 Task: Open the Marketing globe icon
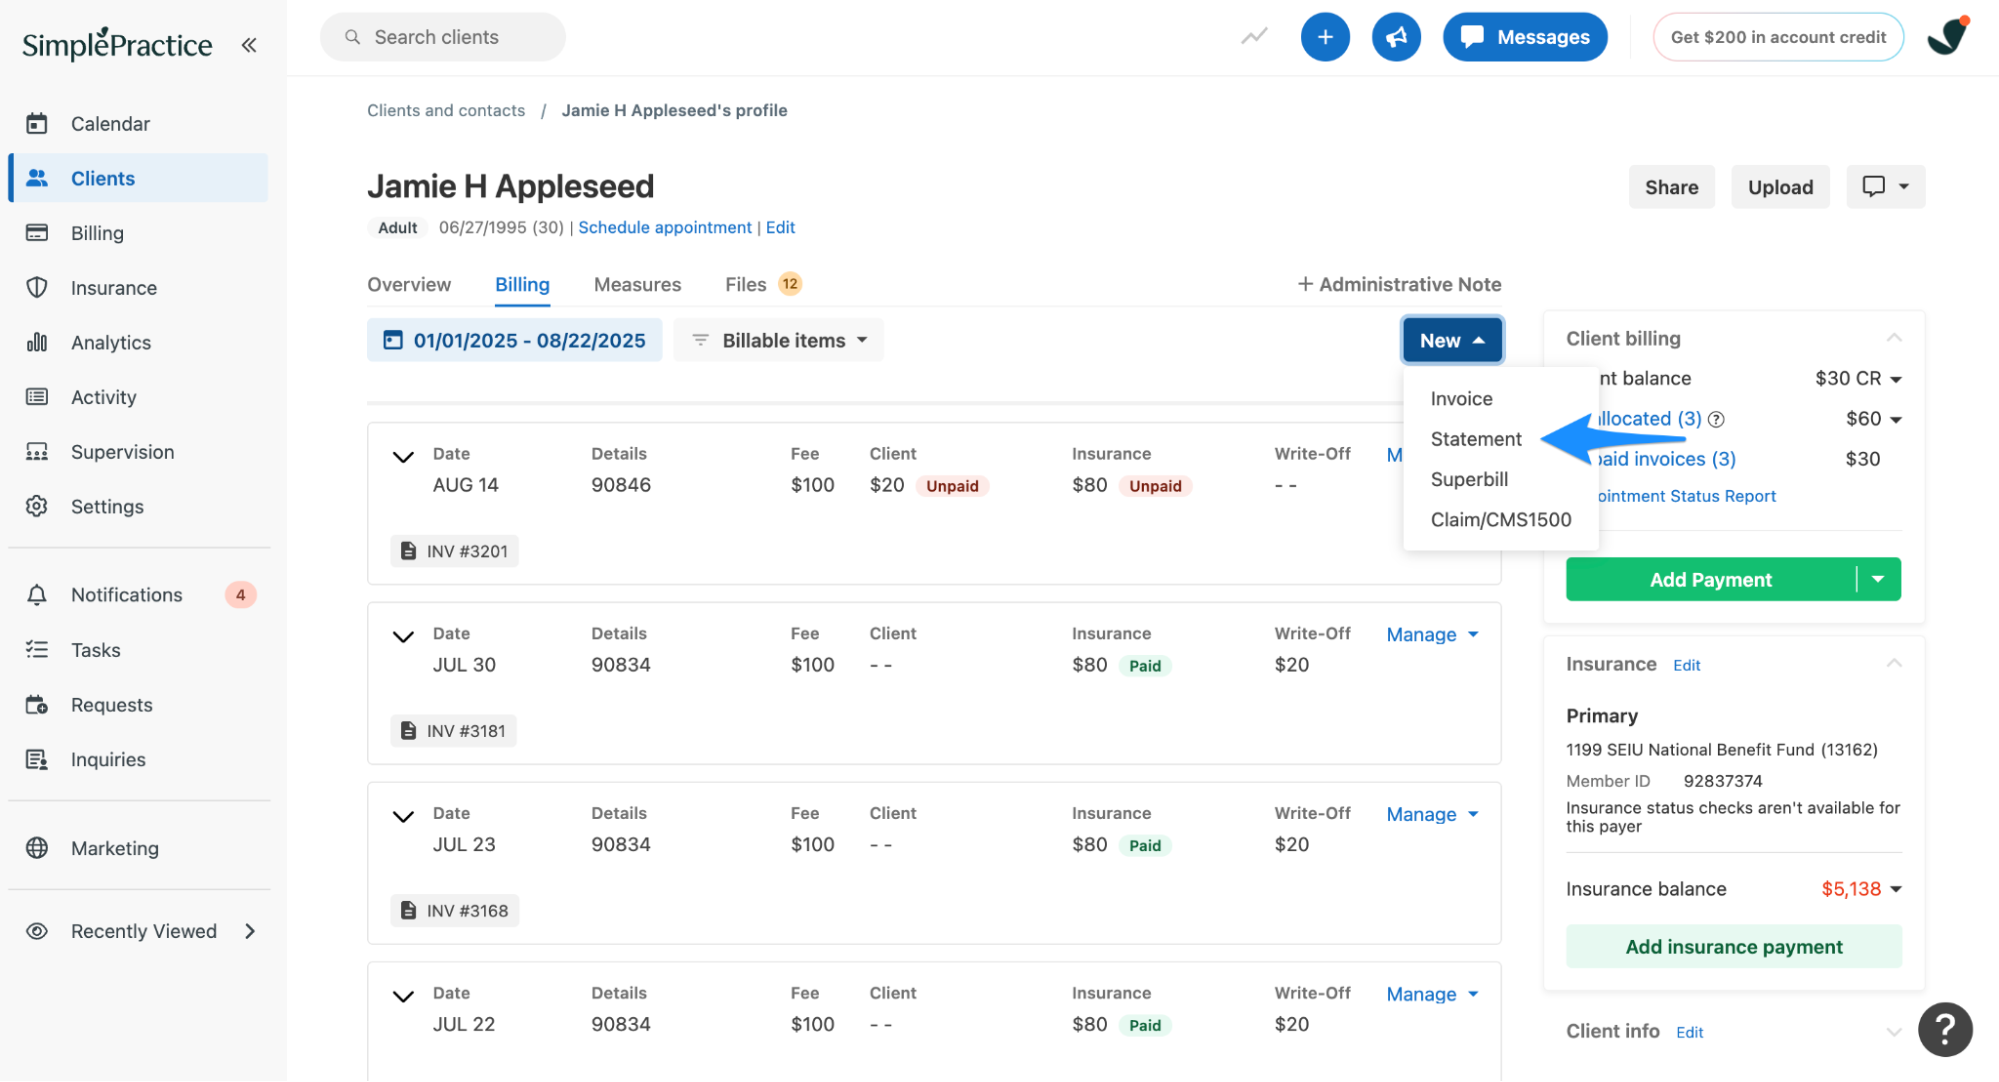[x=37, y=848]
